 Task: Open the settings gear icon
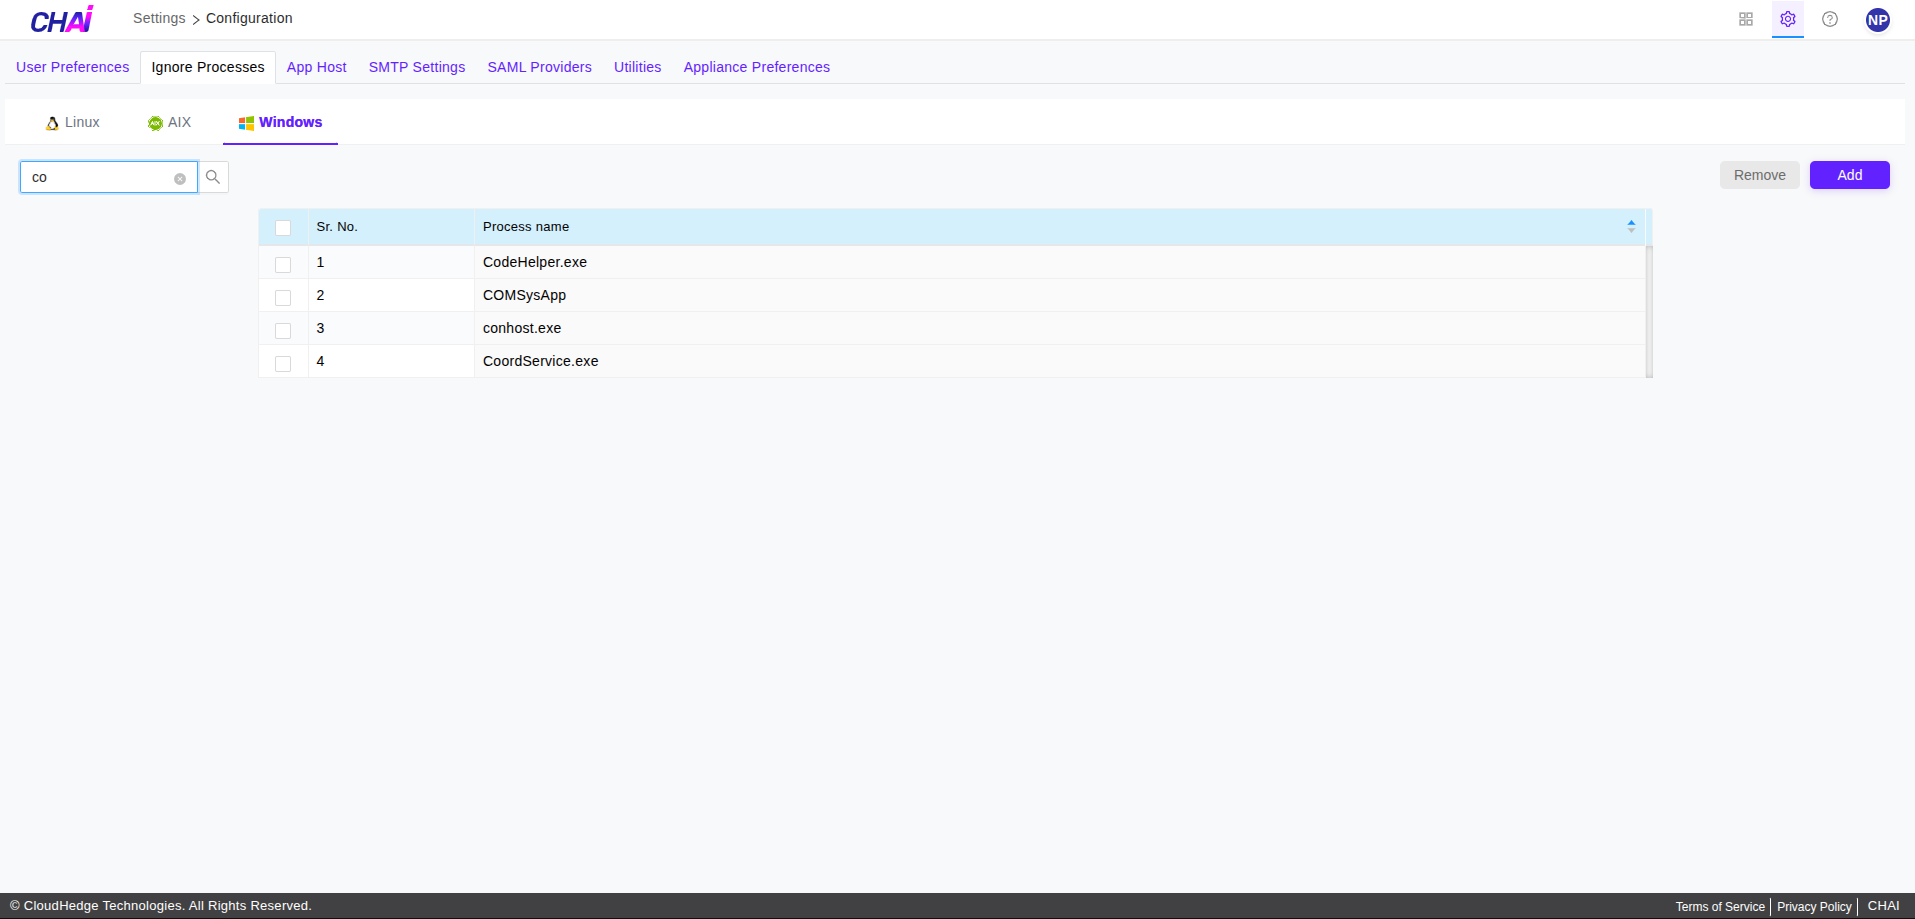1787,18
